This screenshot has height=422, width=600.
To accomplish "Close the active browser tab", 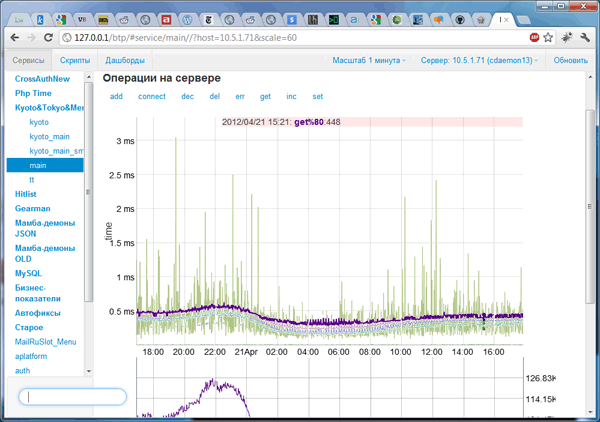I will (506, 20).
